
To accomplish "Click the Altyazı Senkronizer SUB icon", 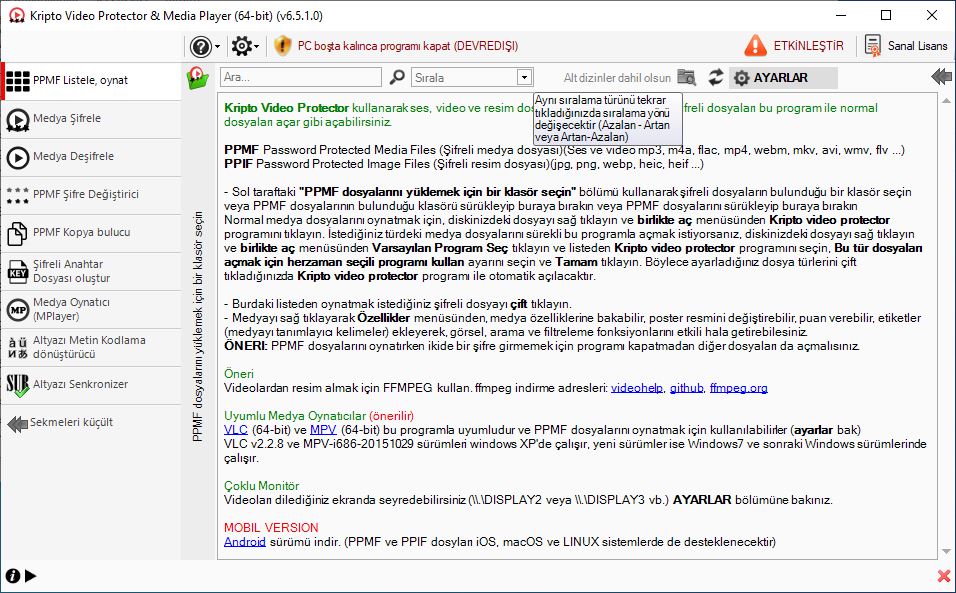I will (x=18, y=385).
